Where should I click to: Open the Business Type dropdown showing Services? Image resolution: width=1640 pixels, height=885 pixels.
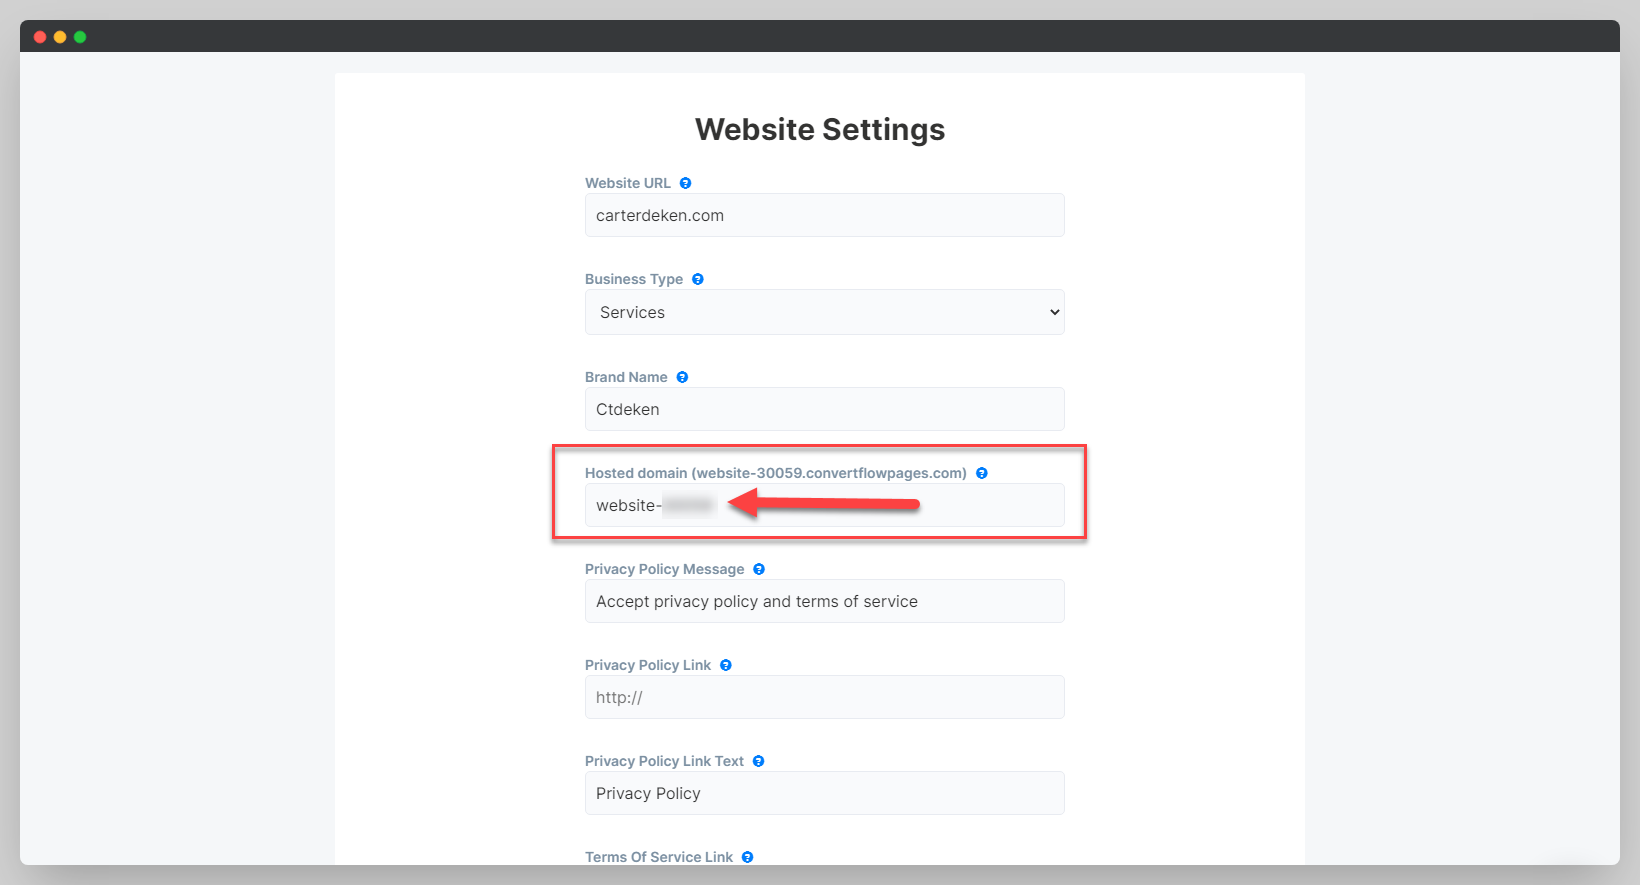coord(825,312)
